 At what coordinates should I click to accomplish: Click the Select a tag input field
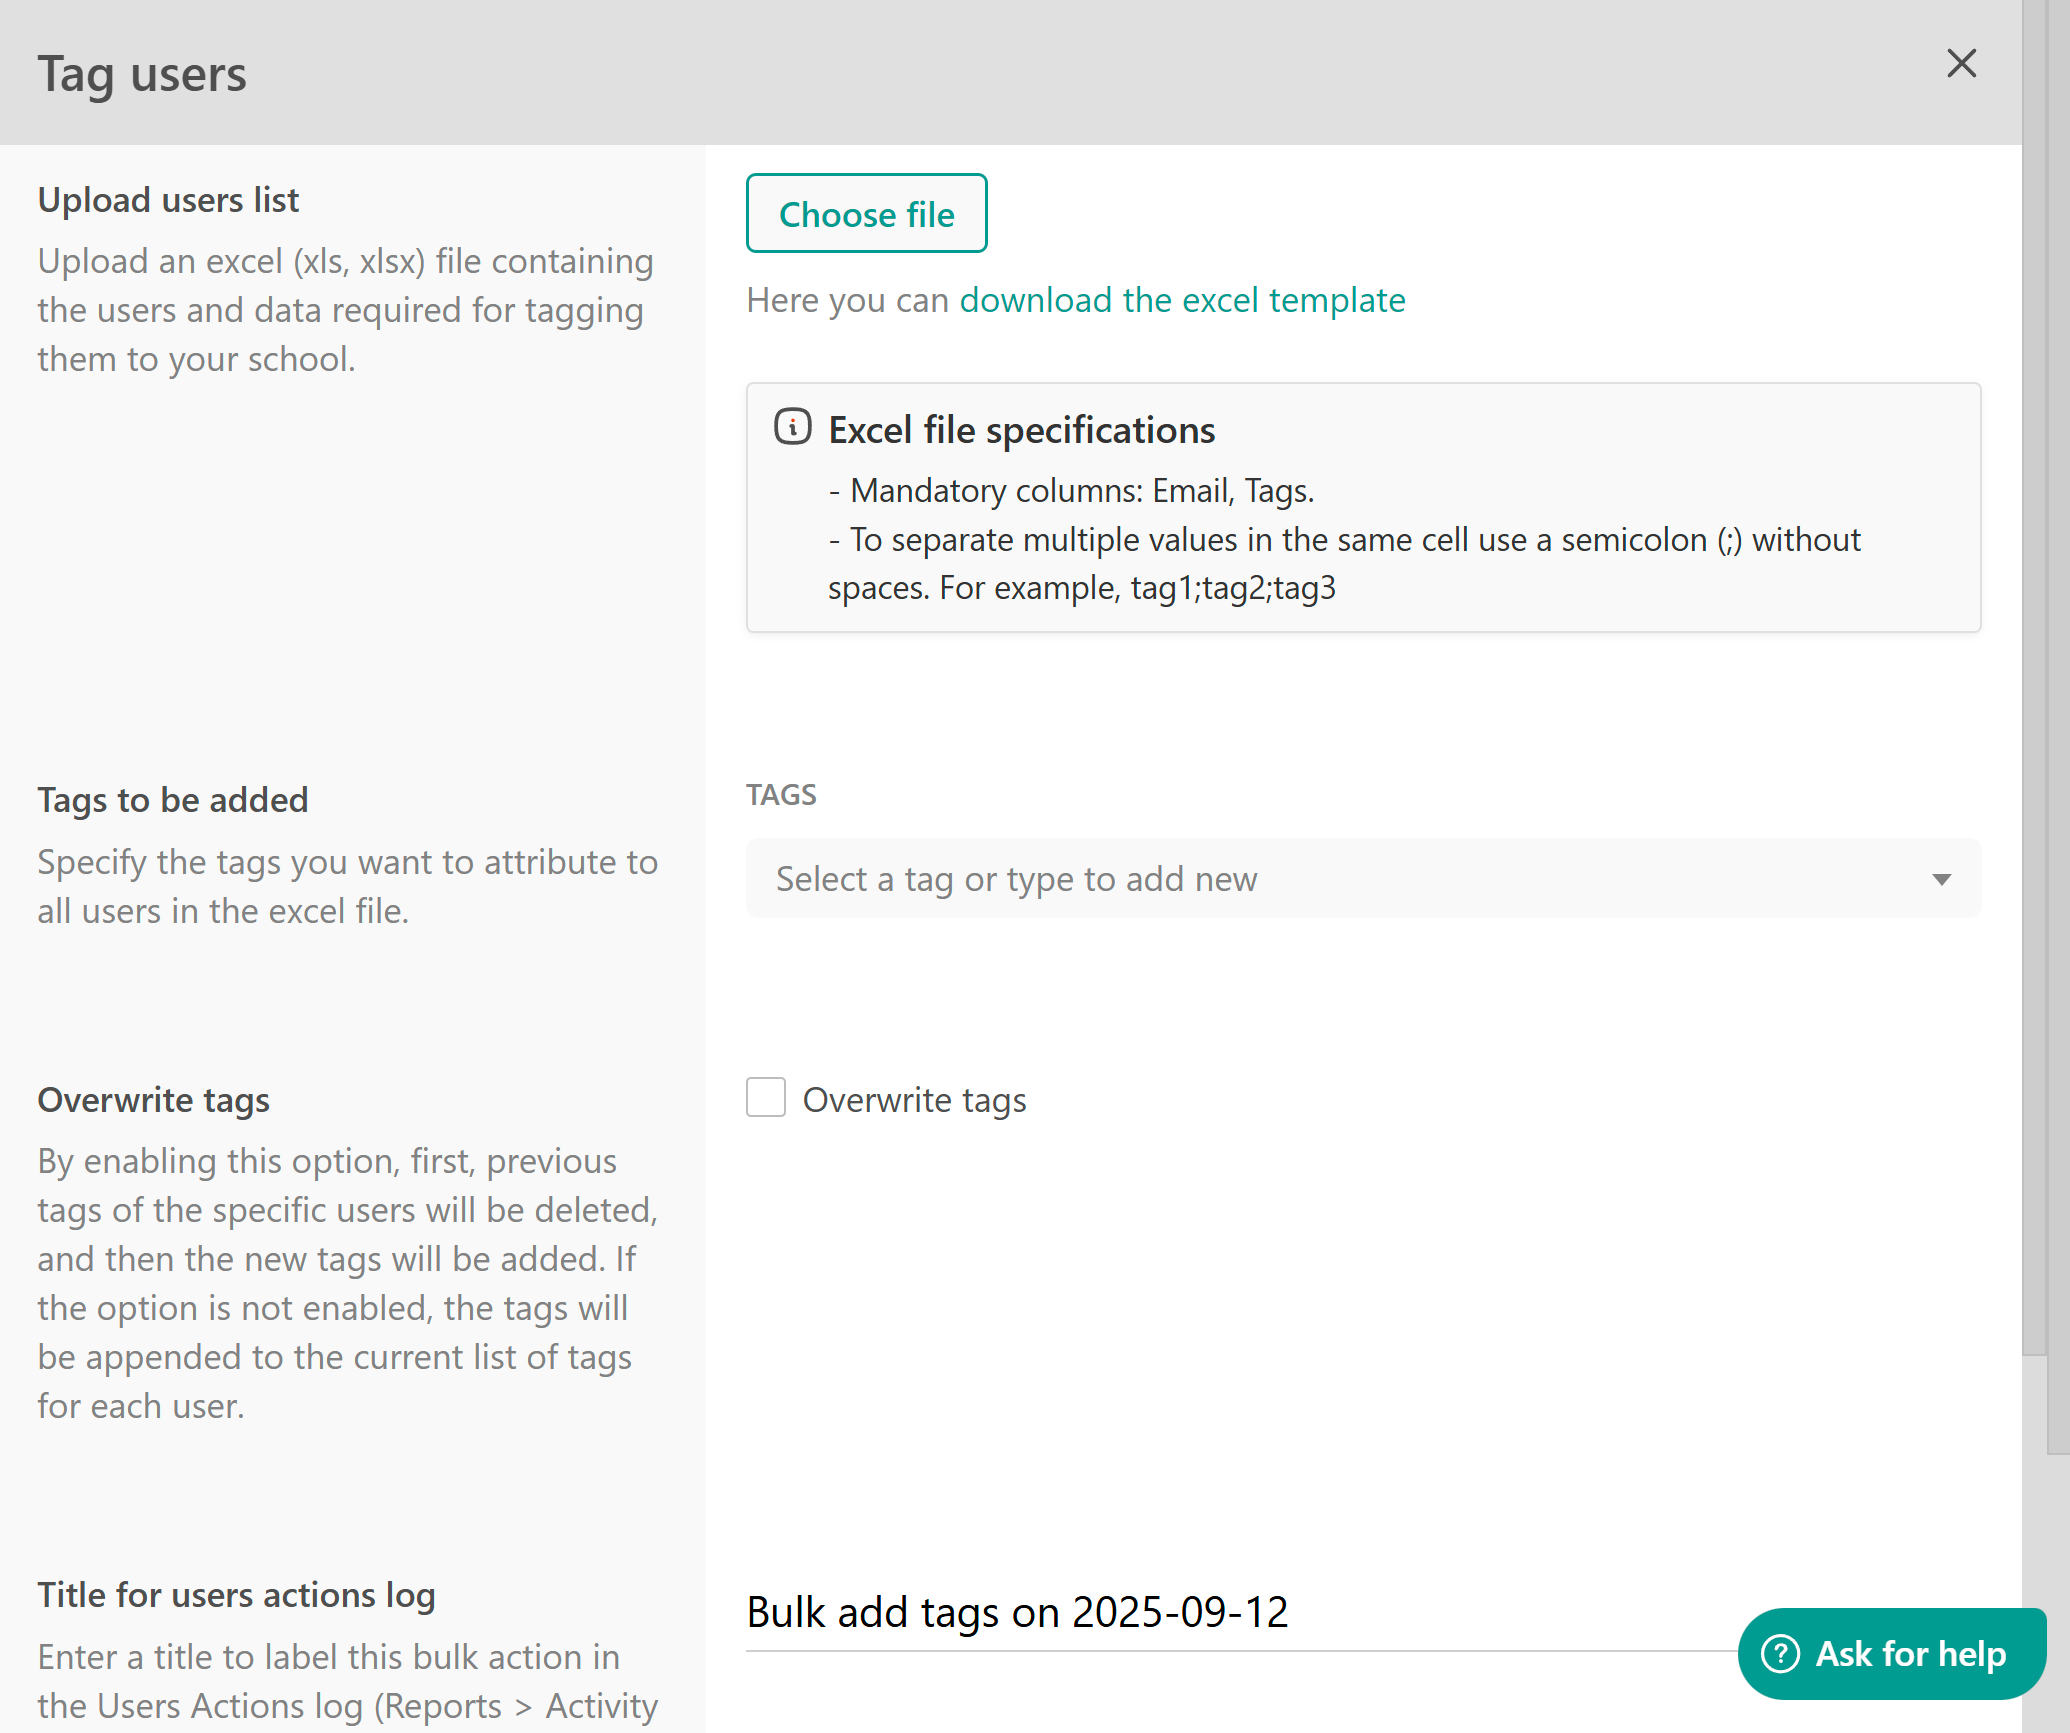point(1363,879)
